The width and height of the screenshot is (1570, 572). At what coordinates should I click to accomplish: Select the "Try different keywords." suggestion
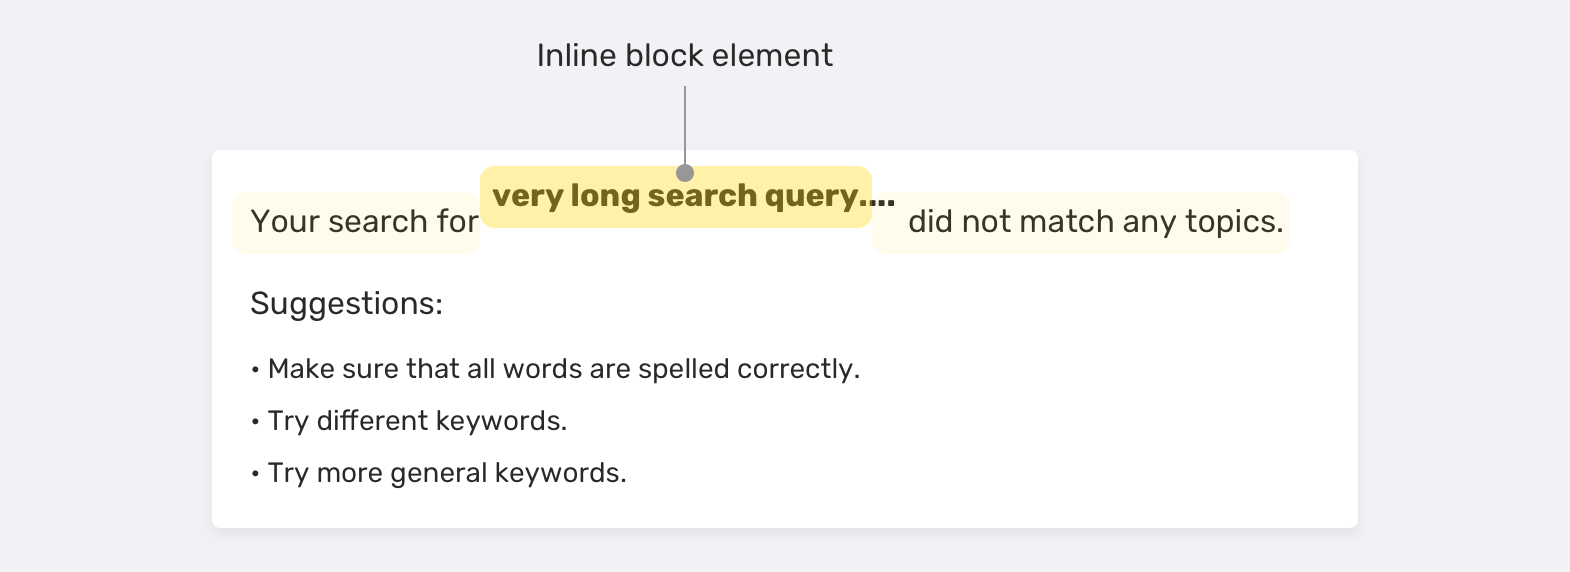click(417, 421)
